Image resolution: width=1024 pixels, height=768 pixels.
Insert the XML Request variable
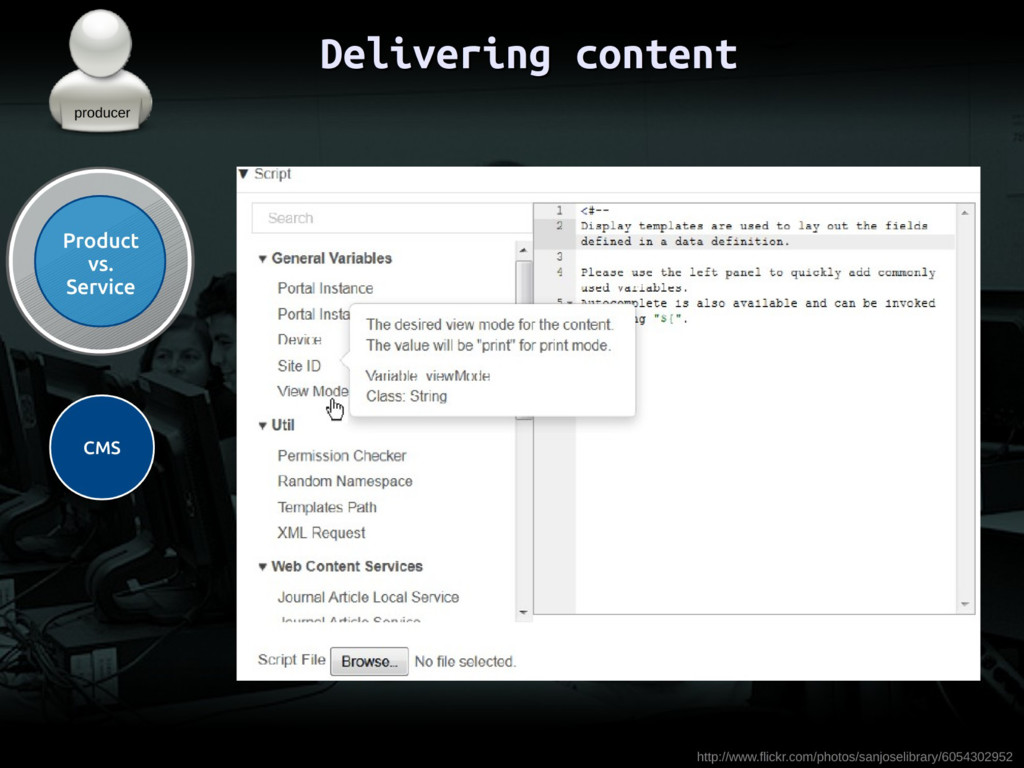[x=321, y=533]
